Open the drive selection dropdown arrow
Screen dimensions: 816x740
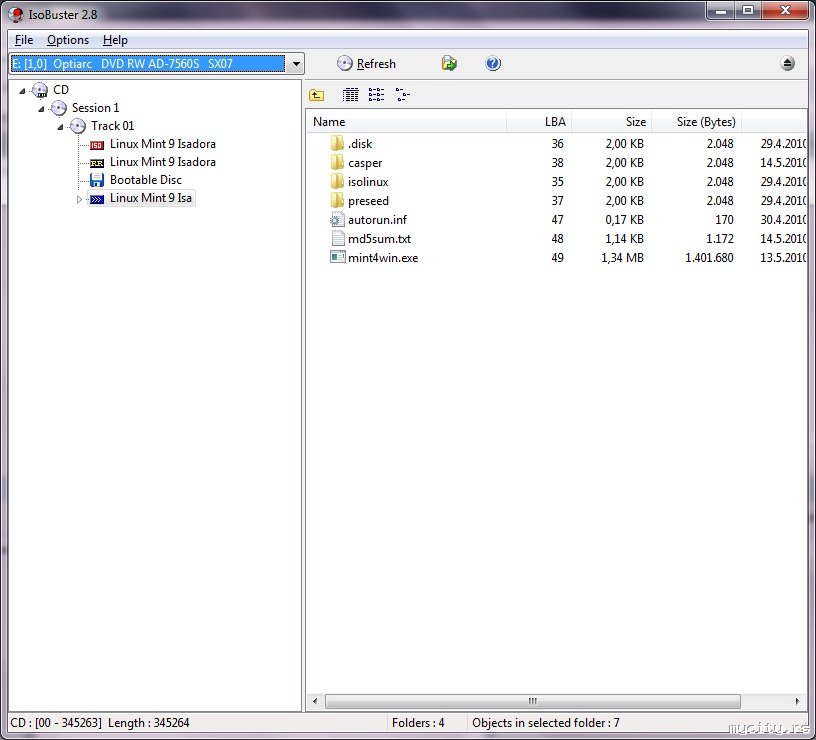(296, 64)
